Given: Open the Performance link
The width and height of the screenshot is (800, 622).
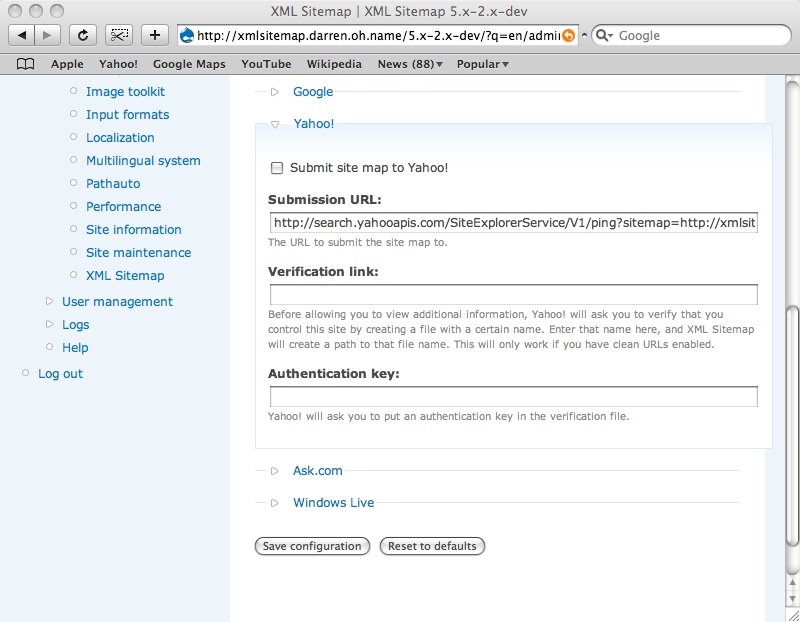Looking at the screenshot, I should [x=123, y=206].
